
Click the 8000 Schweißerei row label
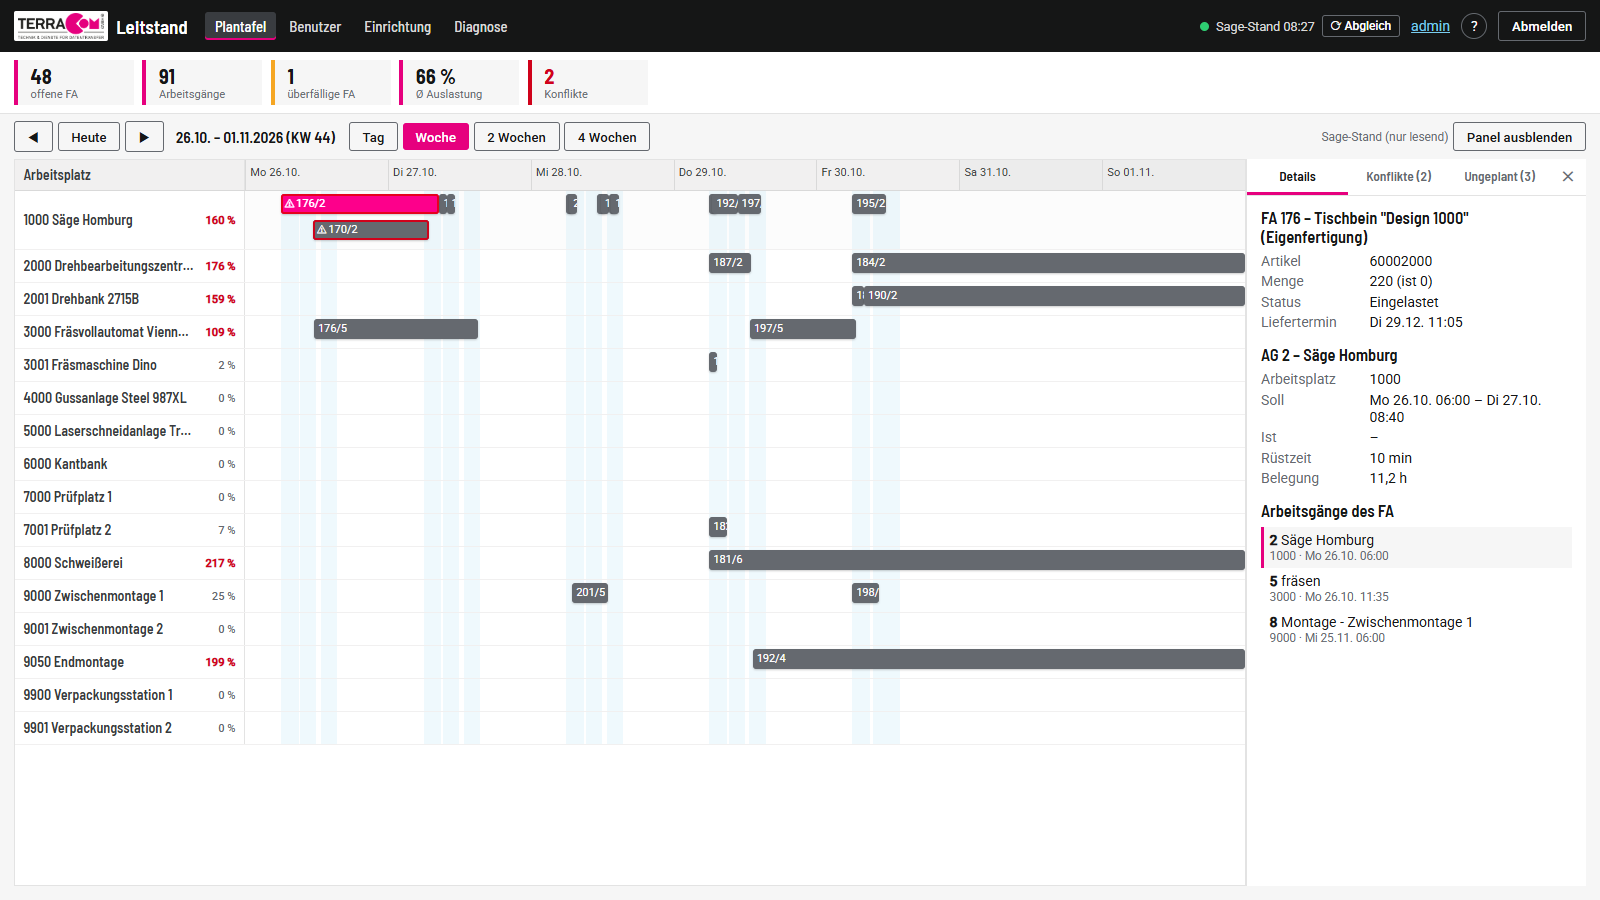click(x=73, y=563)
